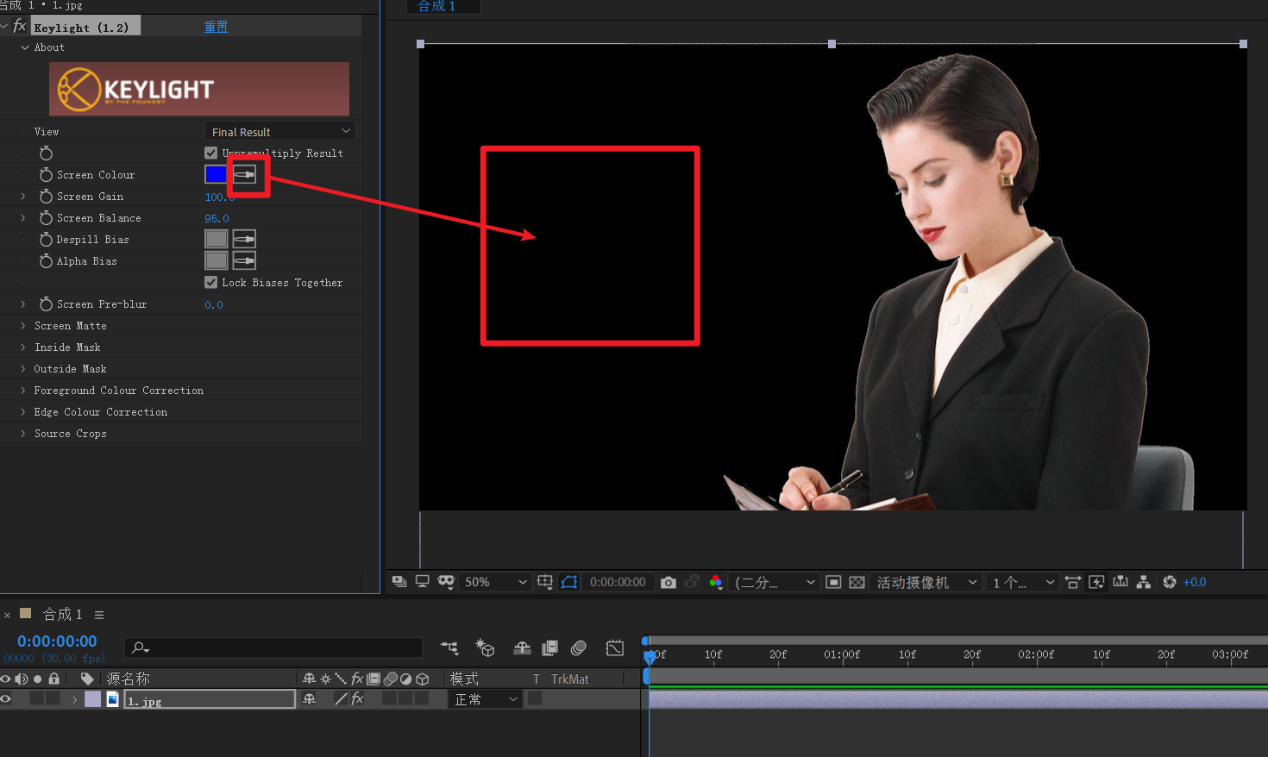Click the 模式 column header
The width and height of the screenshot is (1268, 757).
(x=464, y=679)
